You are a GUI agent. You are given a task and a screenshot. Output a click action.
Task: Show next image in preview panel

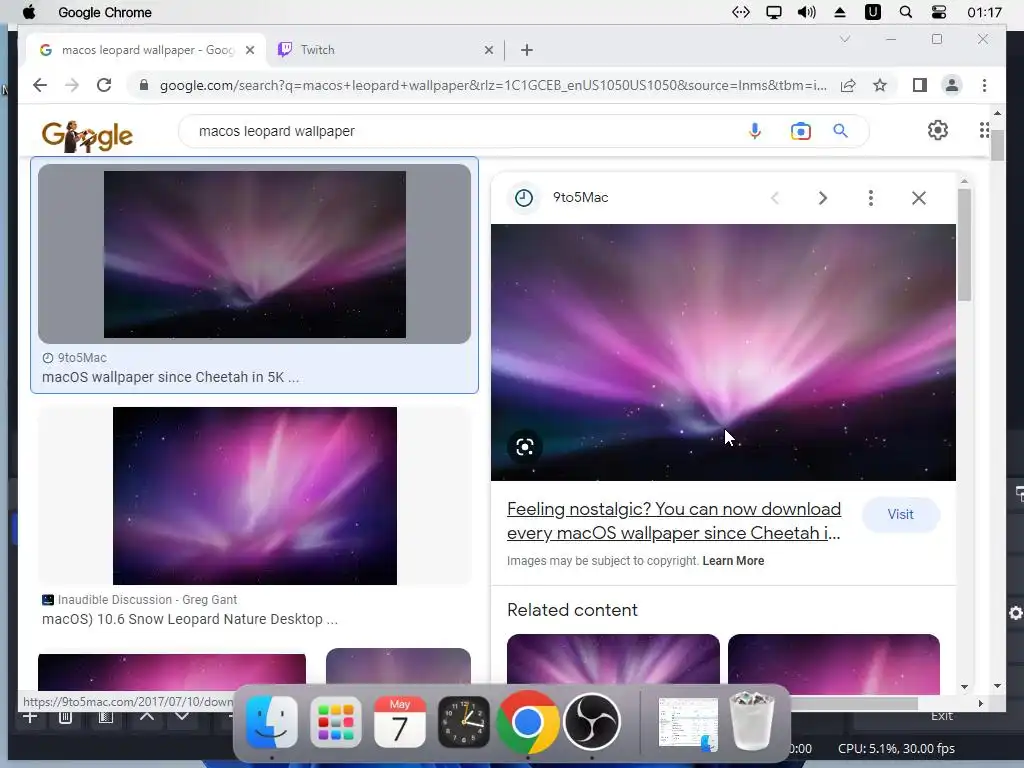pos(823,198)
